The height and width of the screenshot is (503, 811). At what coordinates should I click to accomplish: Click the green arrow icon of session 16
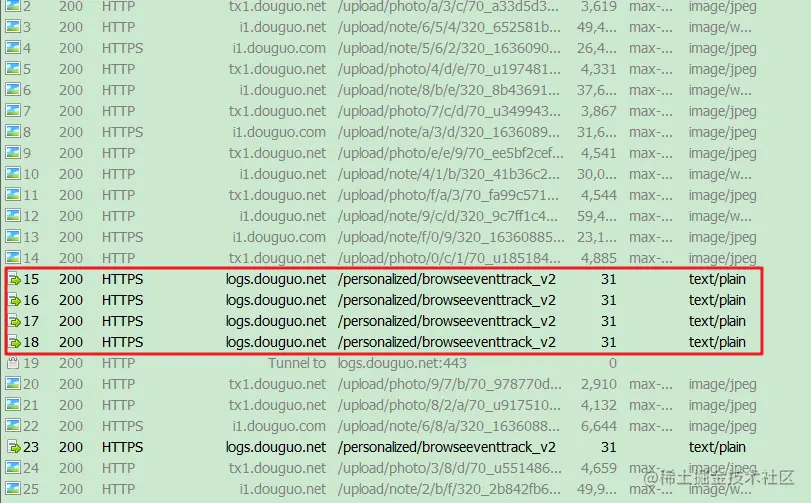tap(14, 300)
